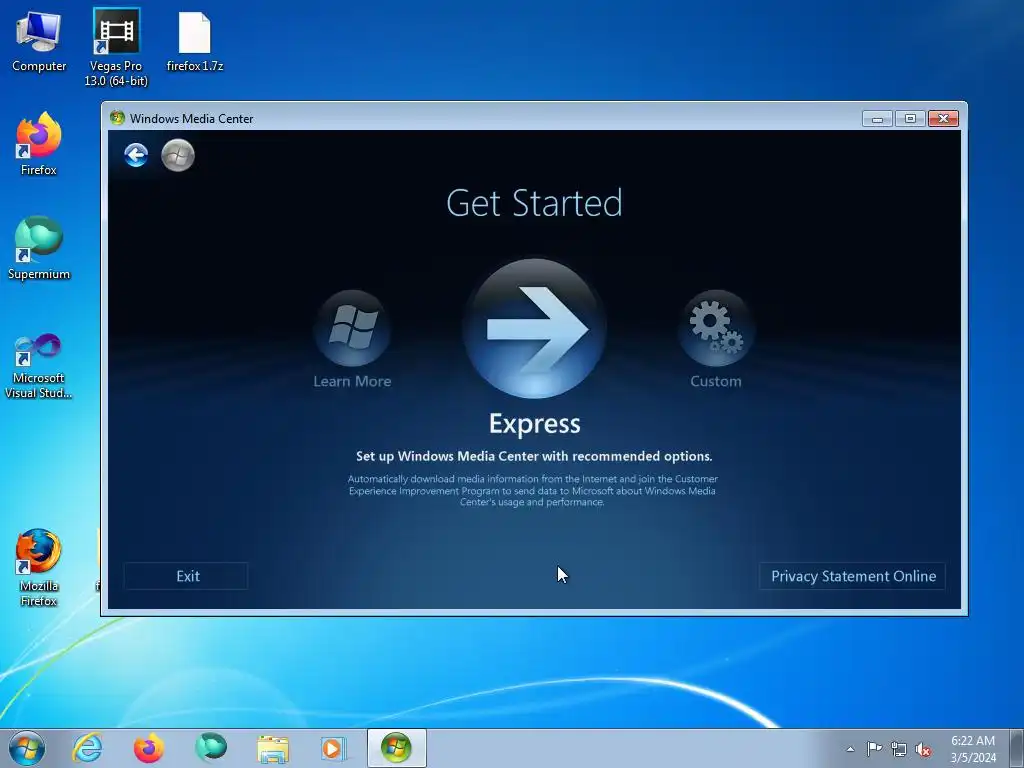Open the Action Center flag icon
1024x768 pixels.
(x=874, y=749)
